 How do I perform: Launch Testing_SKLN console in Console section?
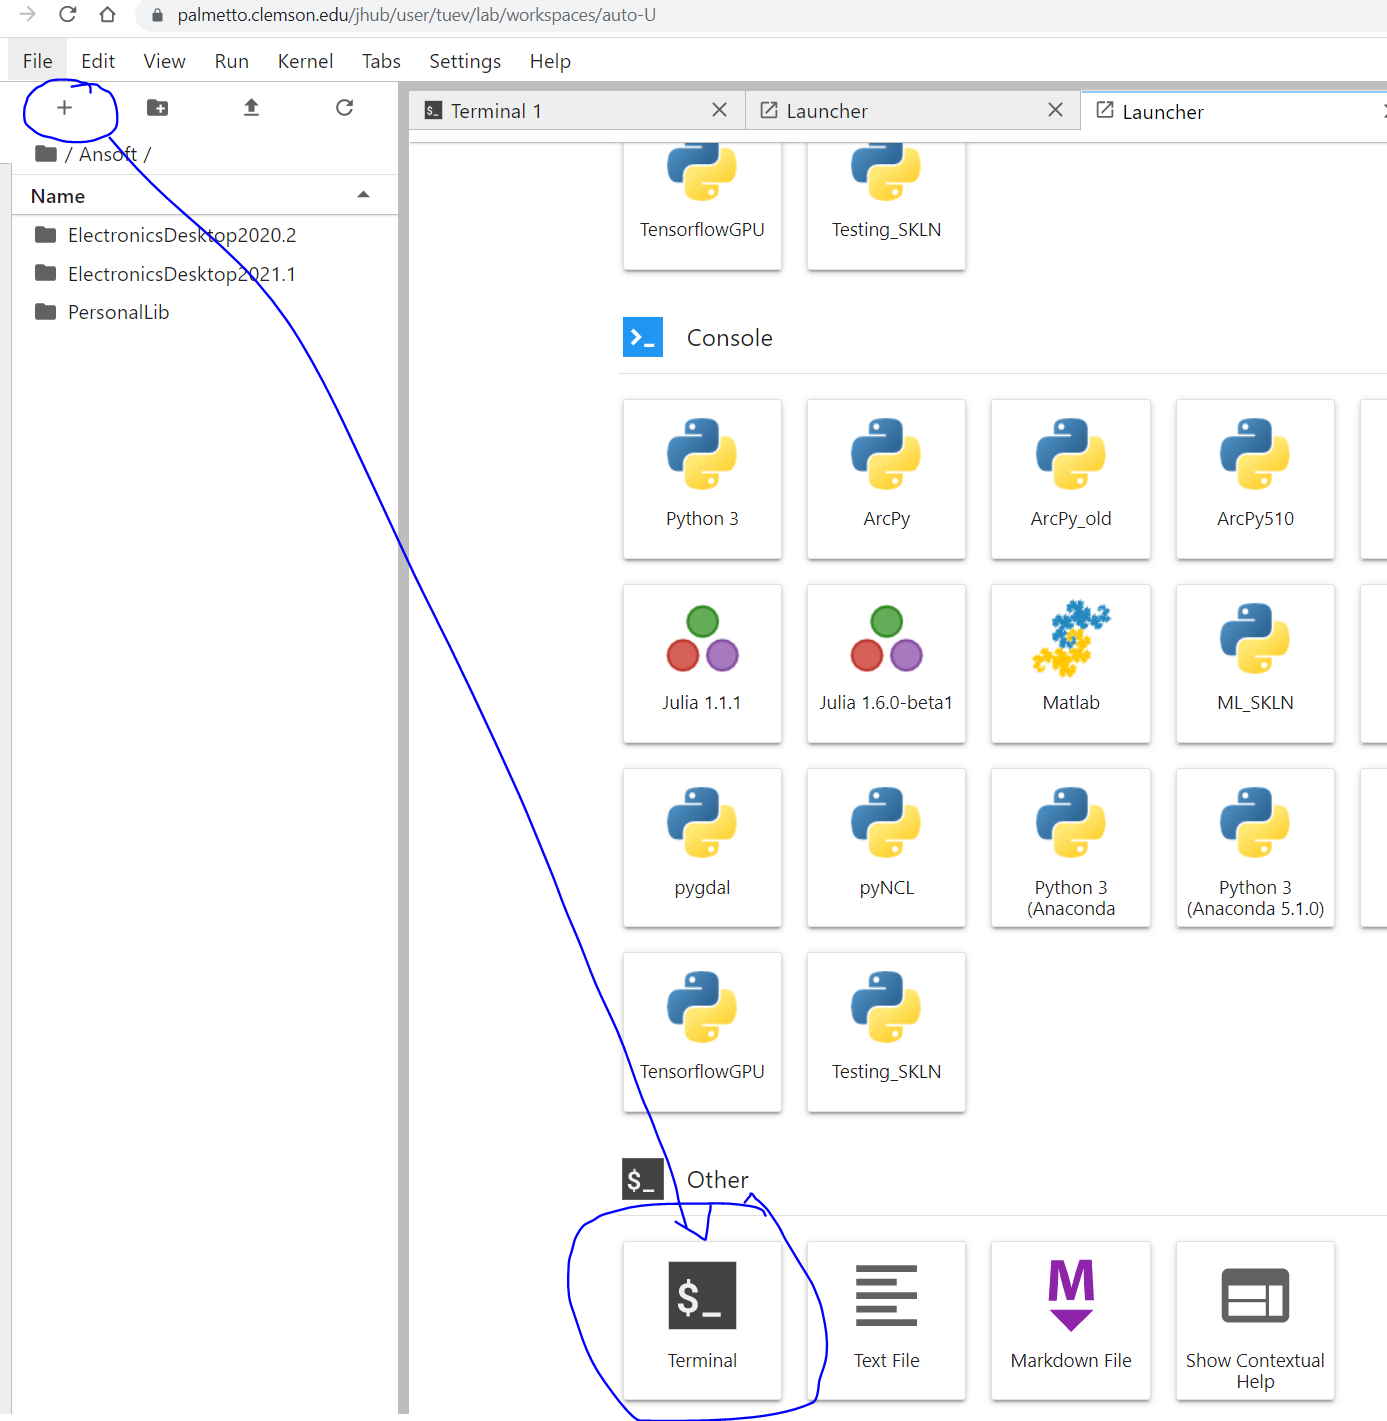[x=886, y=1032]
